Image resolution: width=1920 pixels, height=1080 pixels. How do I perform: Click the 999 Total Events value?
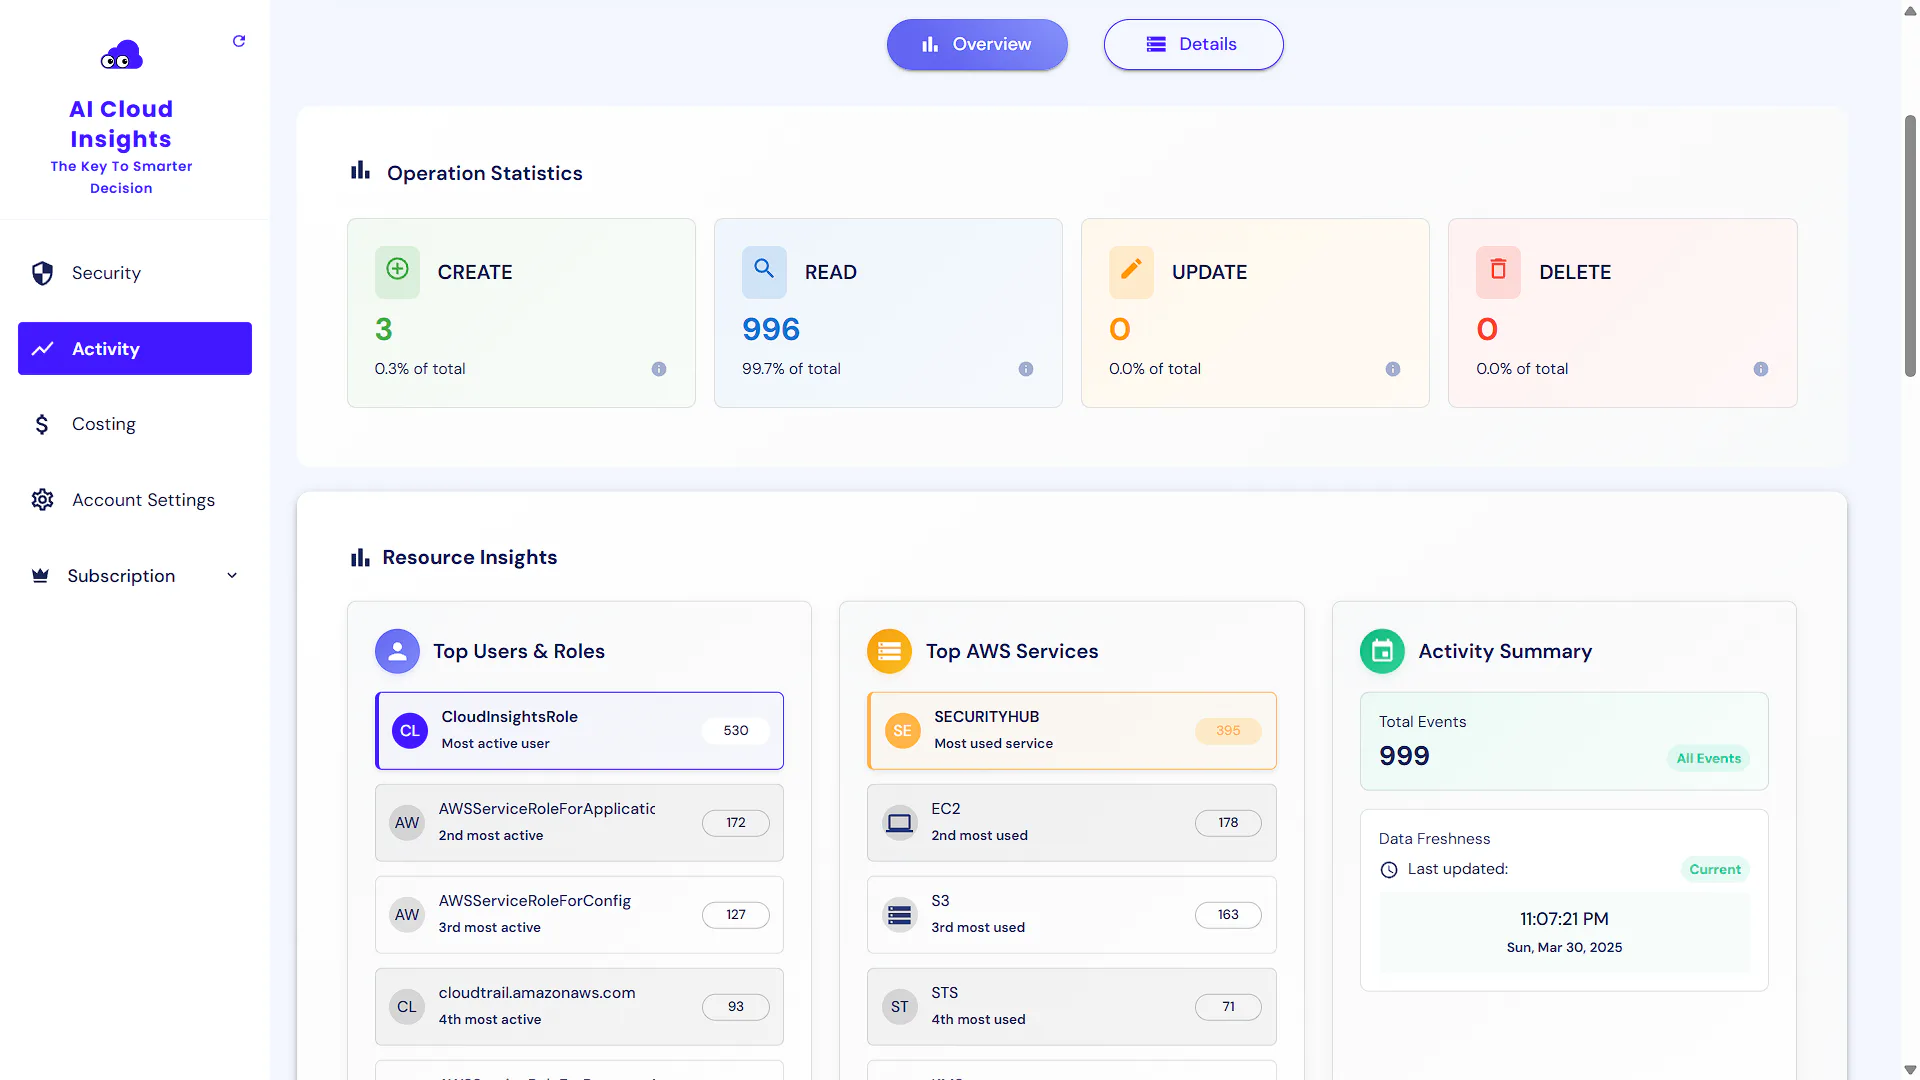[x=1404, y=756]
